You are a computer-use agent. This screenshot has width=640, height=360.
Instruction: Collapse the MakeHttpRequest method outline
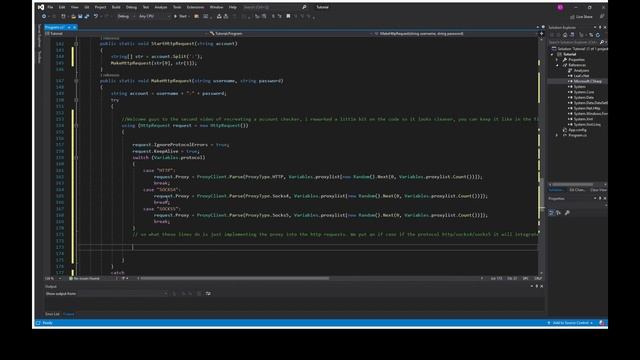(76, 81)
